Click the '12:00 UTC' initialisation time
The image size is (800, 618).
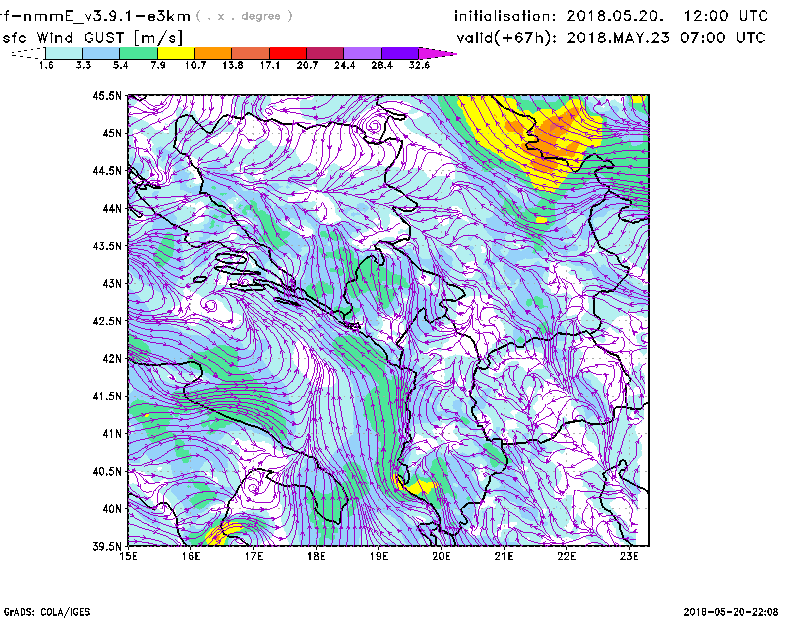click(726, 16)
